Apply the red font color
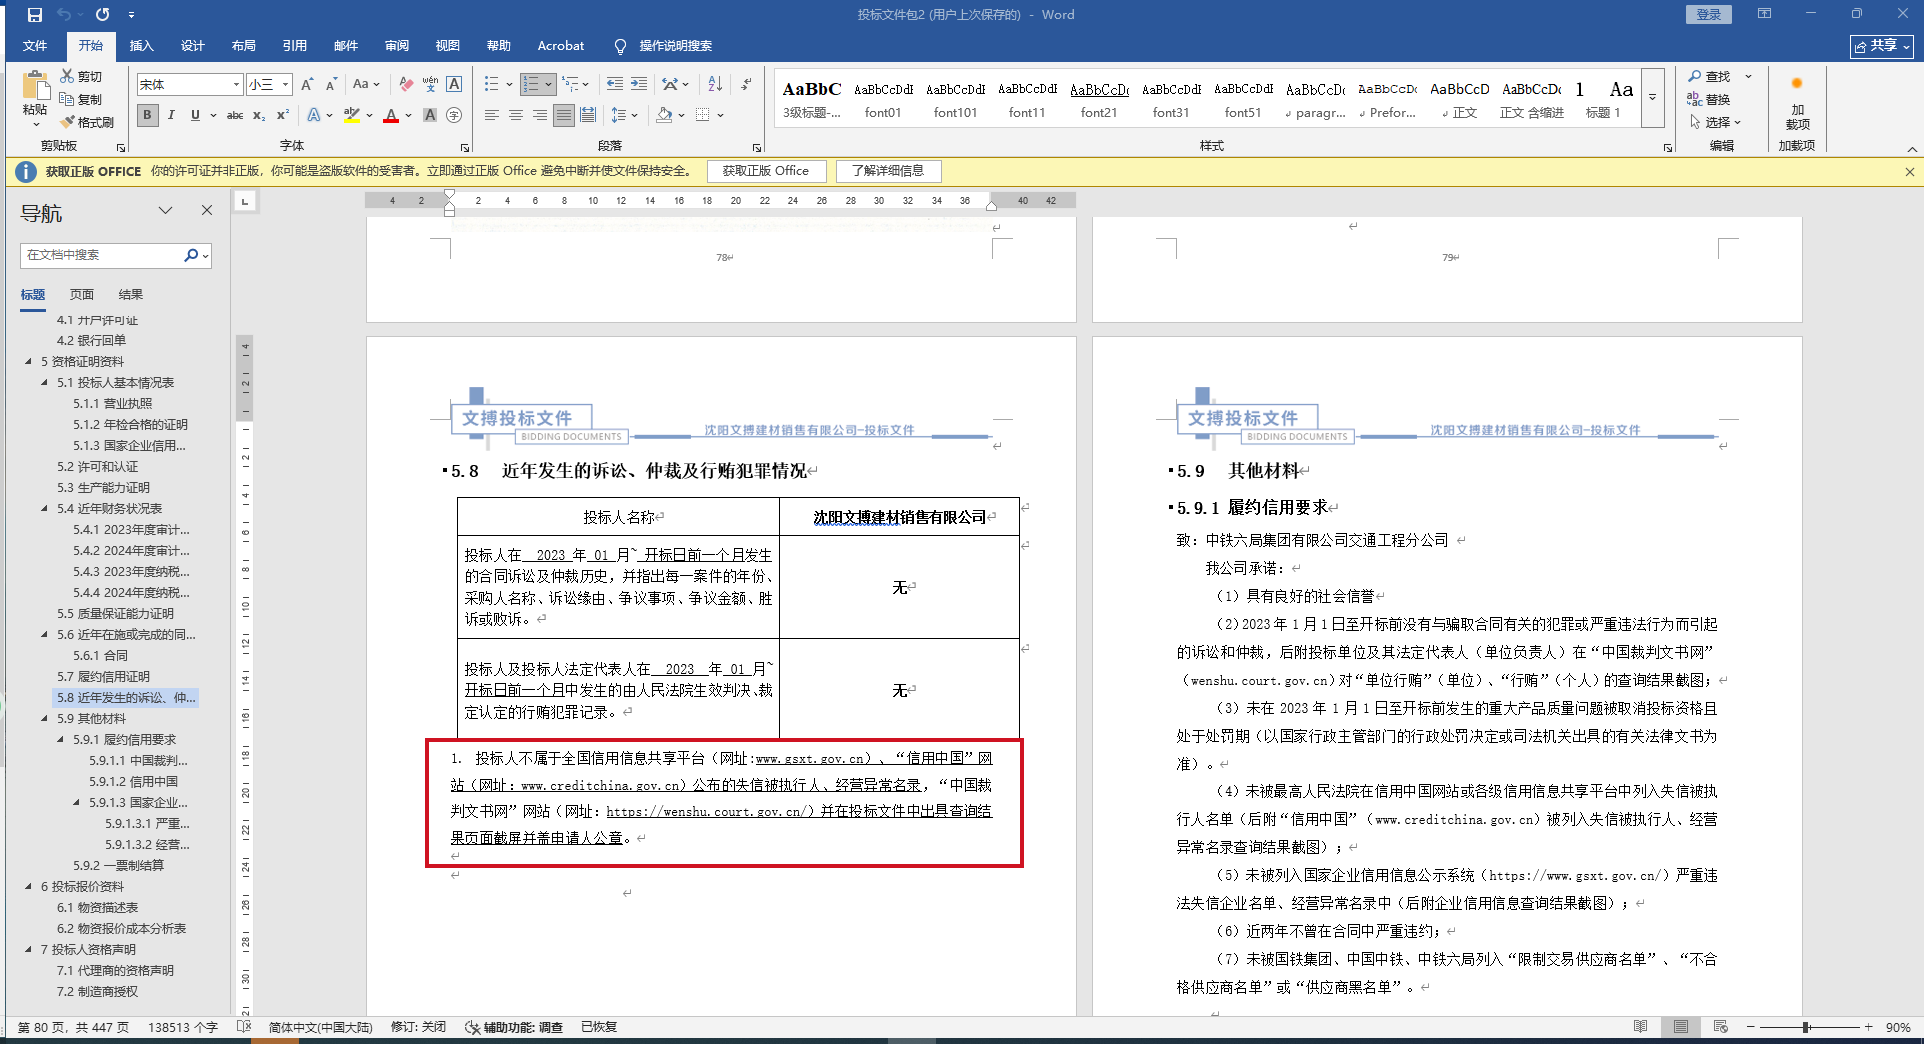 391,115
